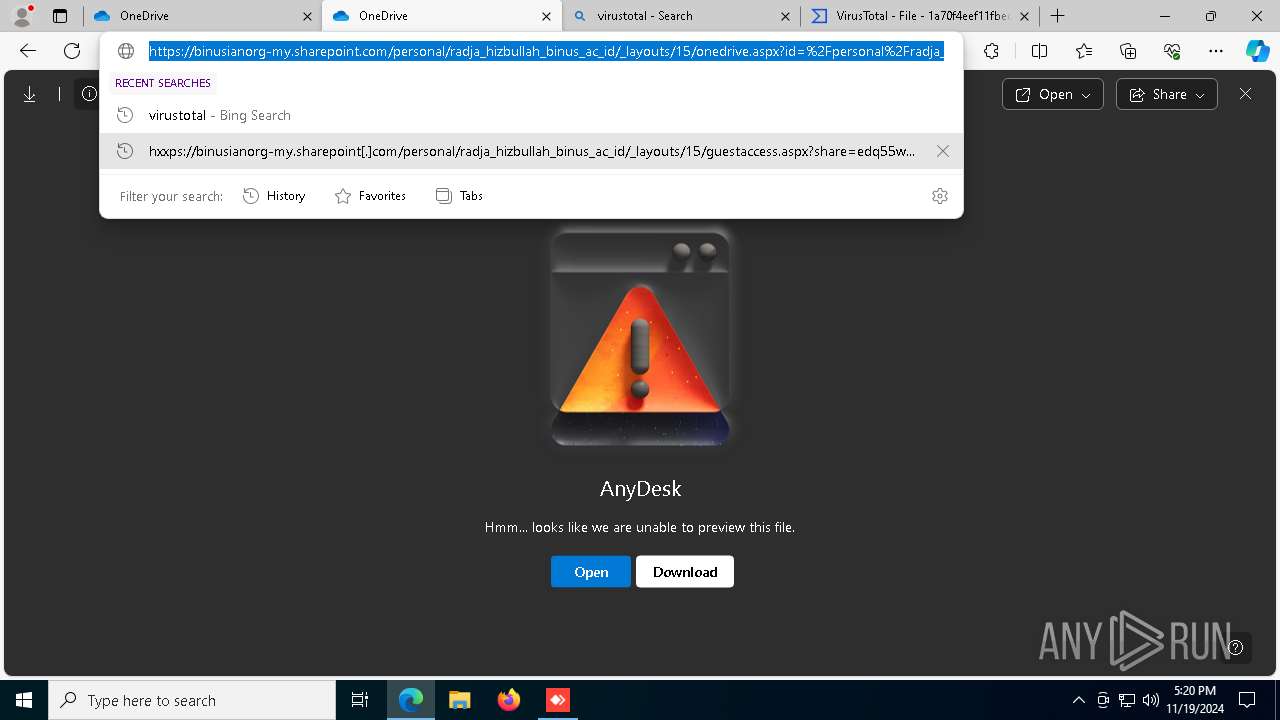Image resolution: width=1280 pixels, height=720 pixels.
Task: Switch to virustotal - Search tab
Action: click(680, 16)
